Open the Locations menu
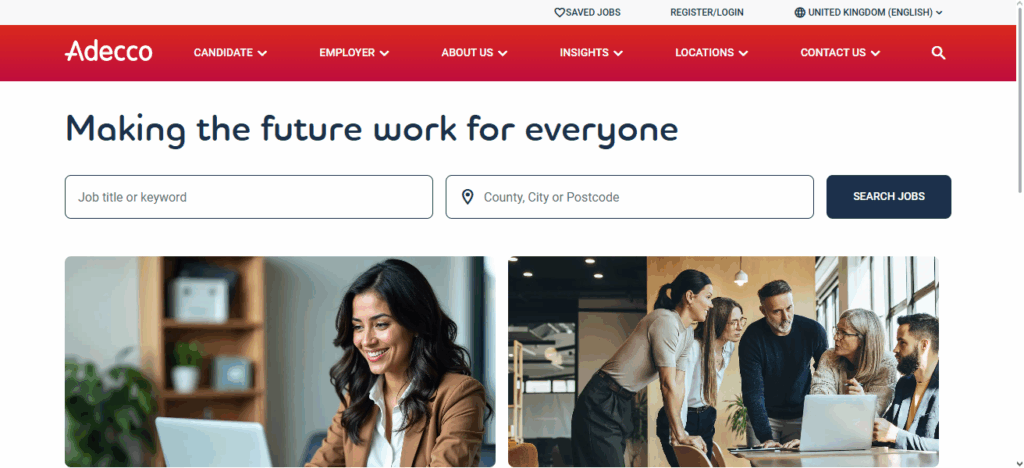Viewport: 1024px width, 468px height. tap(711, 53)
